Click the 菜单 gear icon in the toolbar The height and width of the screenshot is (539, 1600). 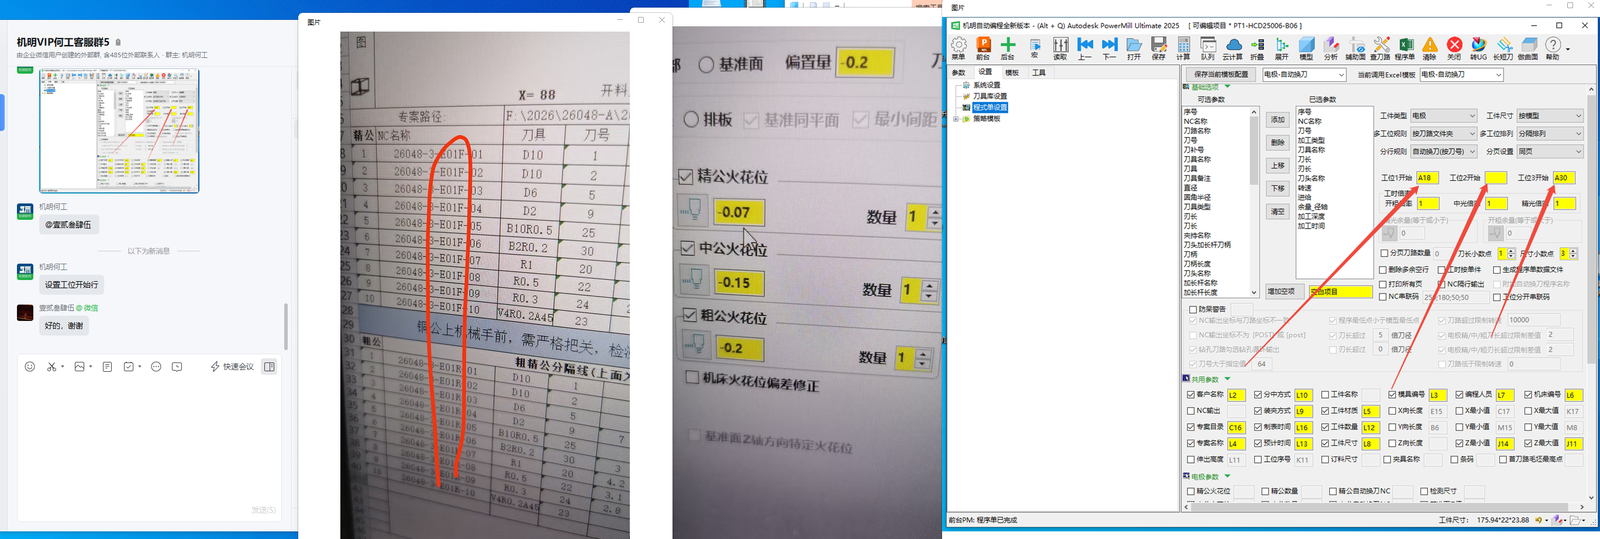[958, 47]
